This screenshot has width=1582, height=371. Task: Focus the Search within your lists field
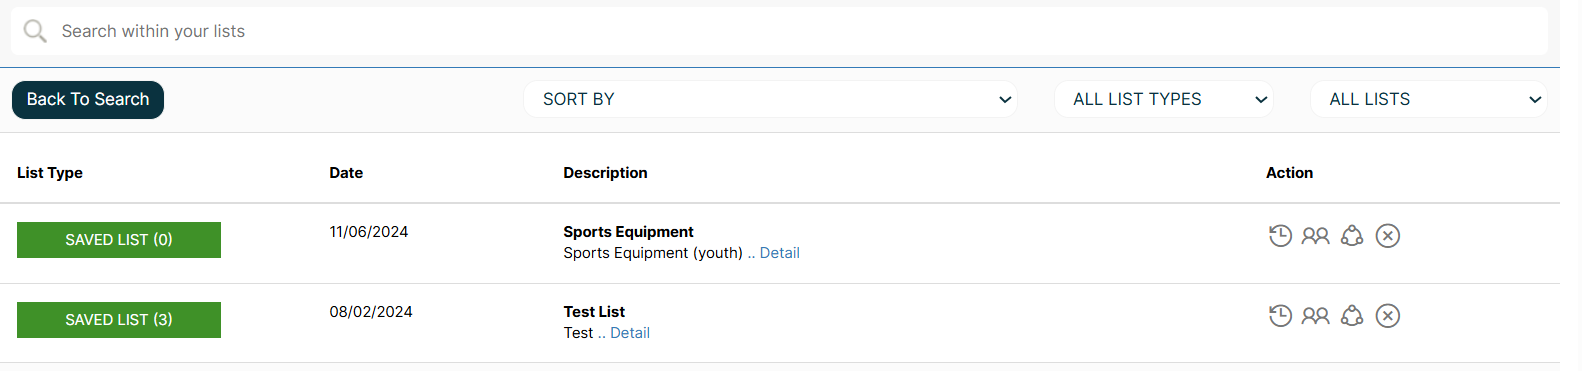point(779,31)
